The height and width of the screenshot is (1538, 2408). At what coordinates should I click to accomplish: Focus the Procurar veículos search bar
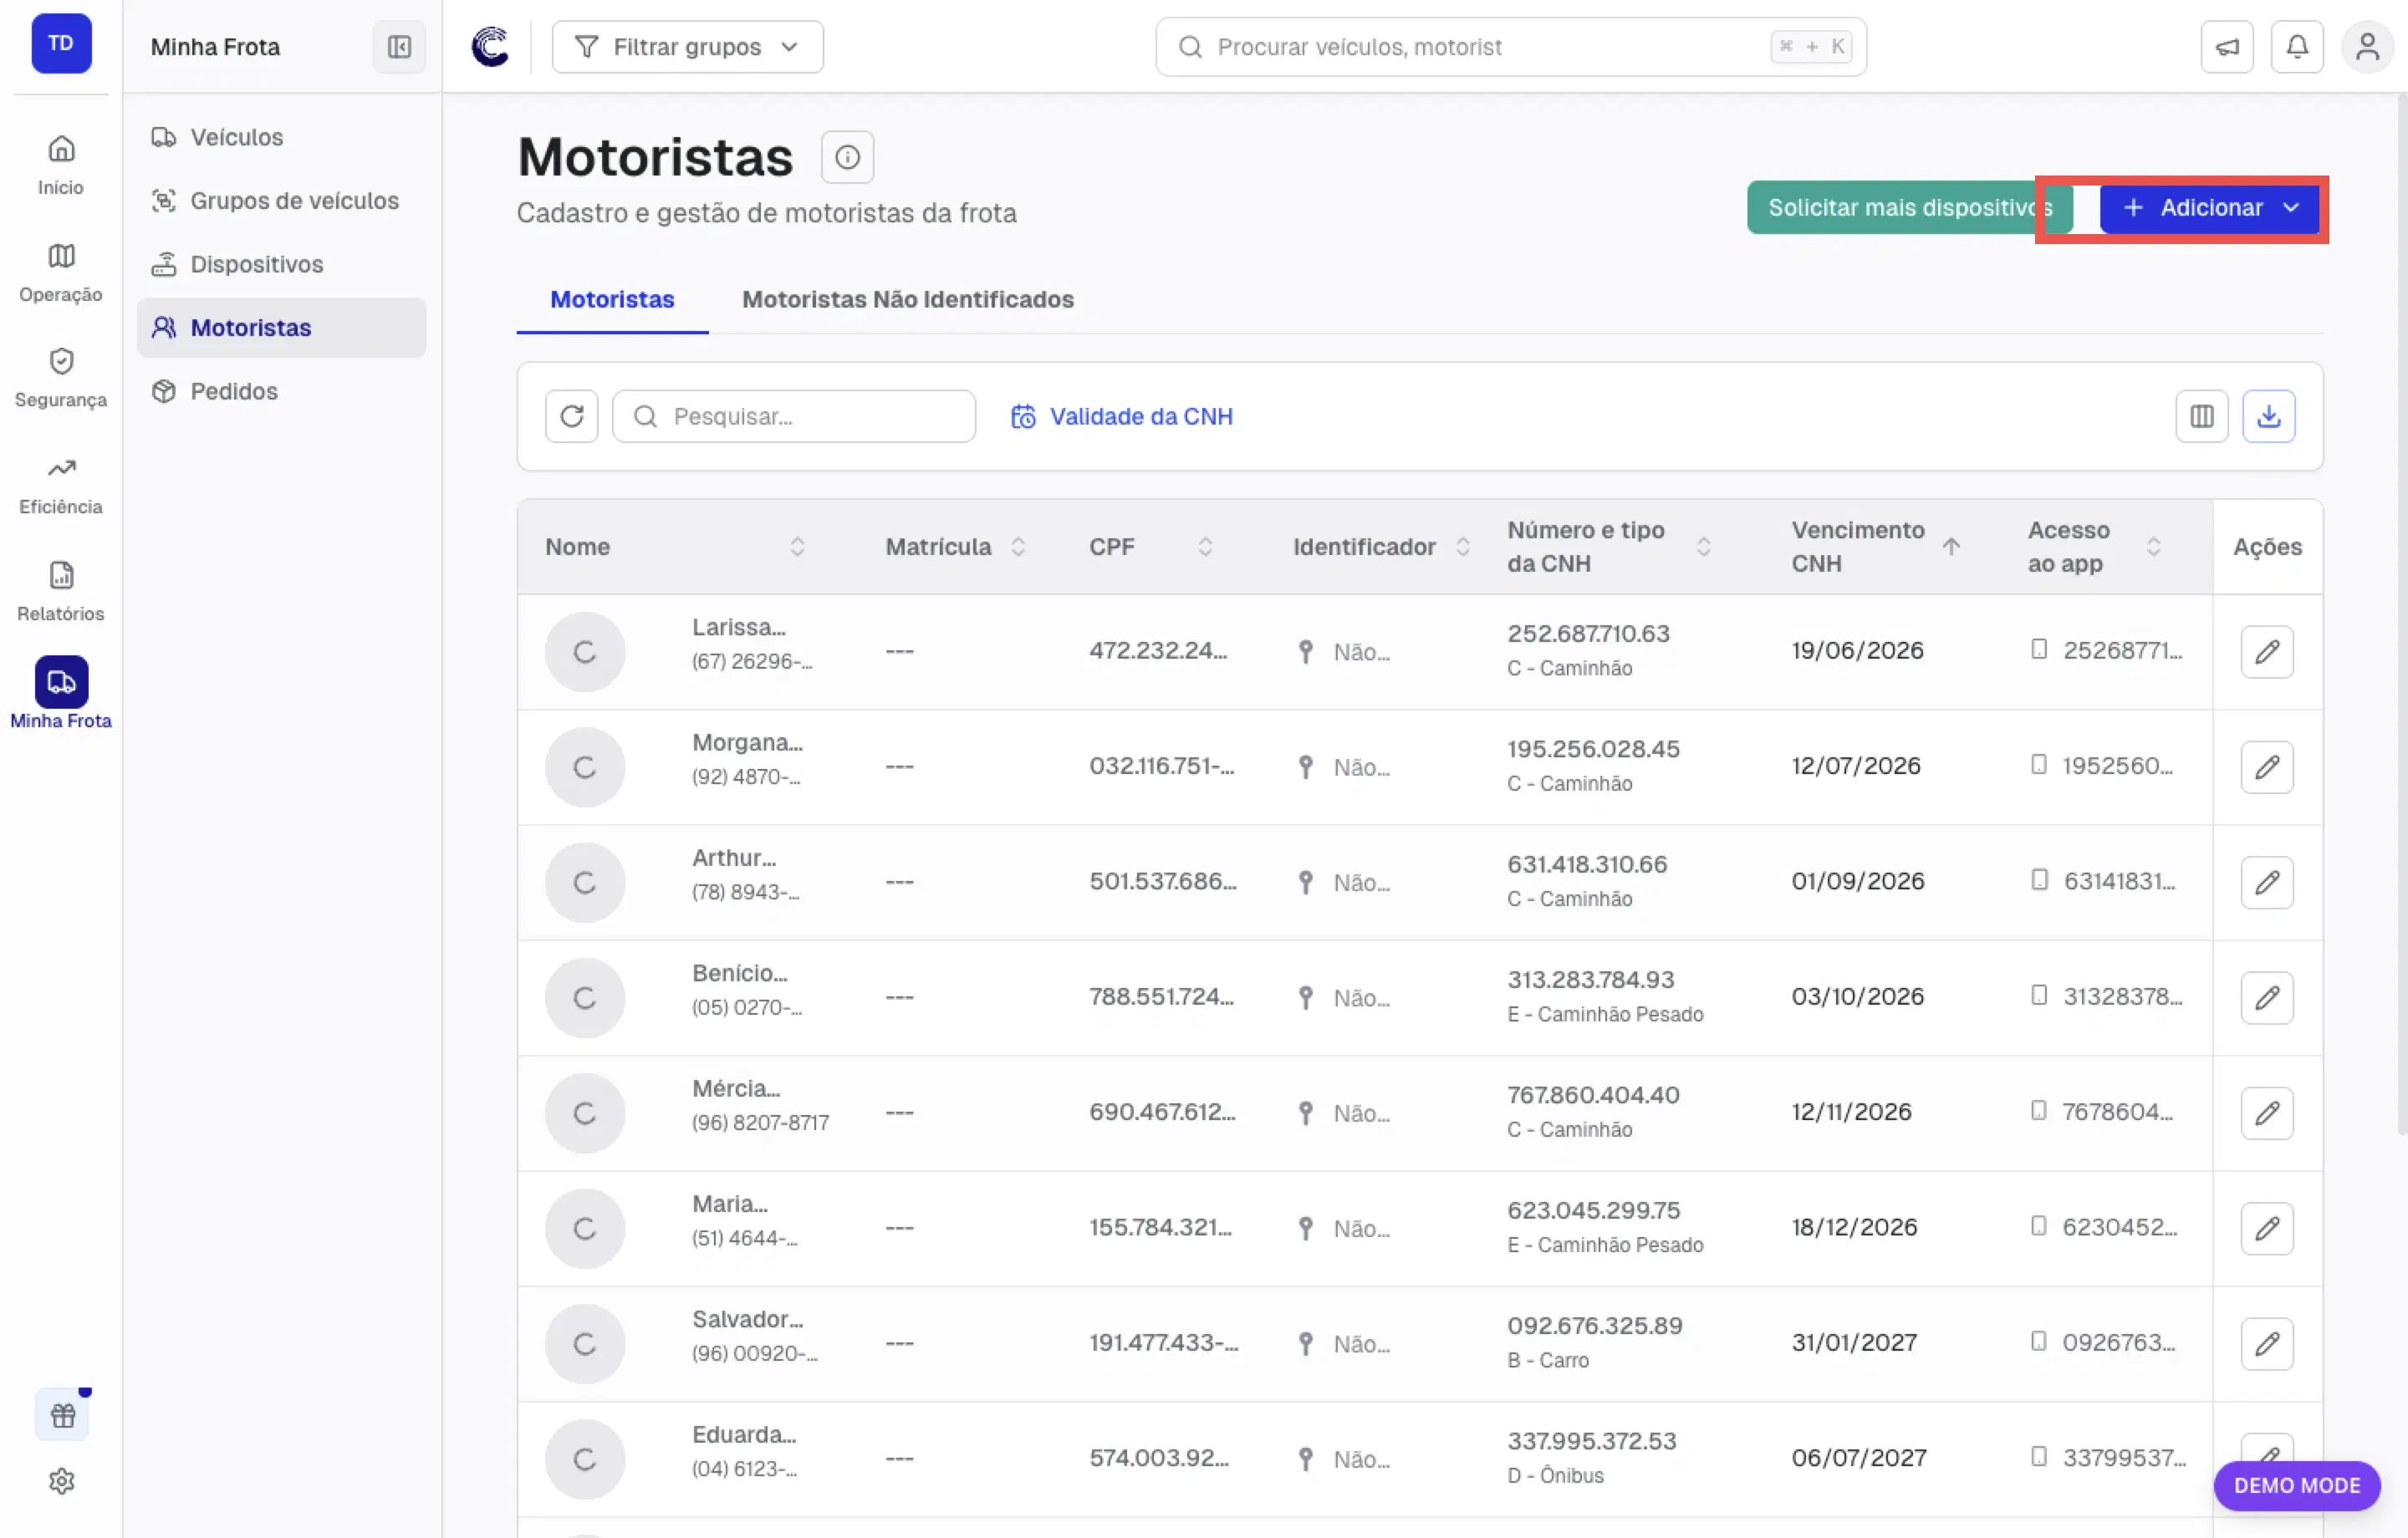click(1510, 47)
